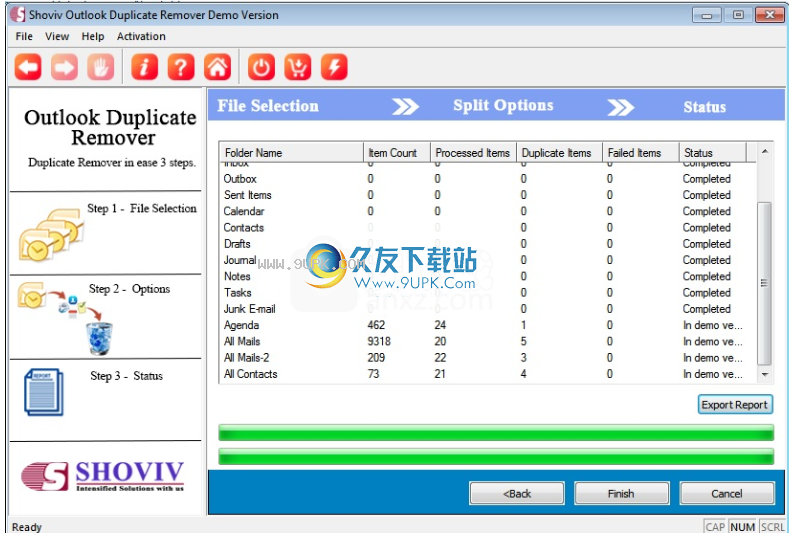The height and width of the screenshot is (533, 789).
Task: Select the Junk E-mail row
Action: (488, 309)
